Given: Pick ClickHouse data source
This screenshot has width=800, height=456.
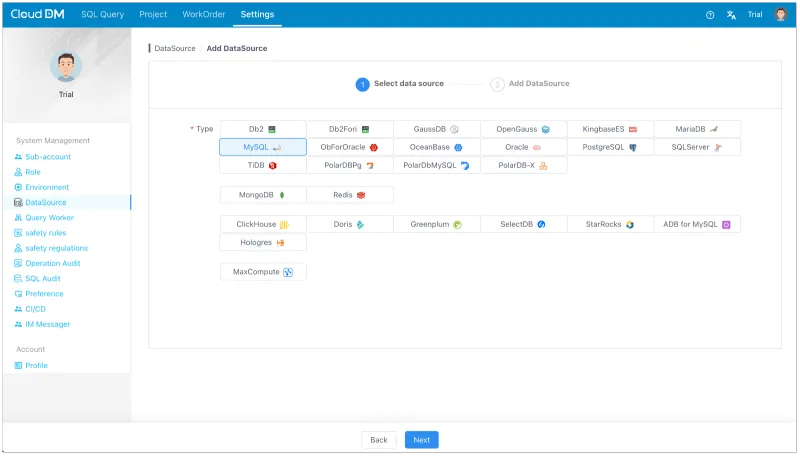Looking at the screenshot, I should [x=263, y=224].
